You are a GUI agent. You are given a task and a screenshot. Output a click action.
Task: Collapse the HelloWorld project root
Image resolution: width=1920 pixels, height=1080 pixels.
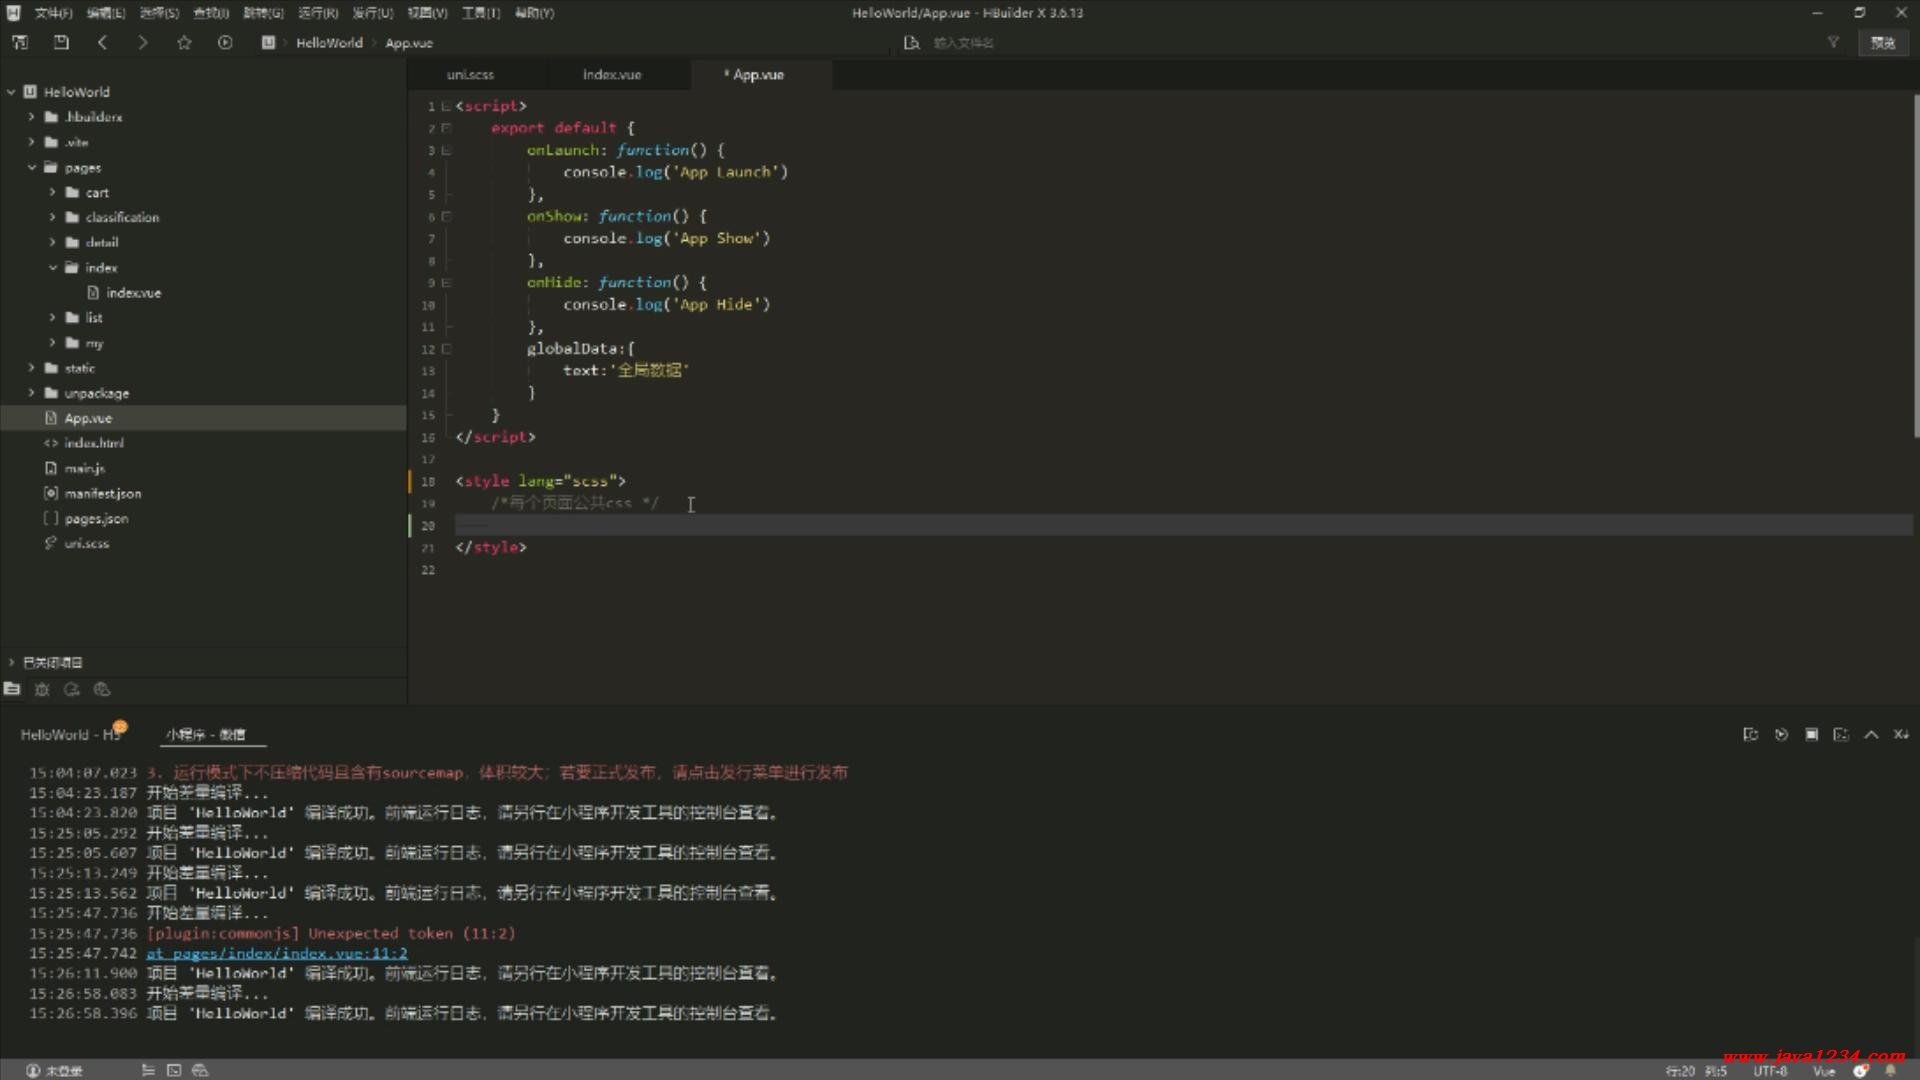(x=11, y=92)
